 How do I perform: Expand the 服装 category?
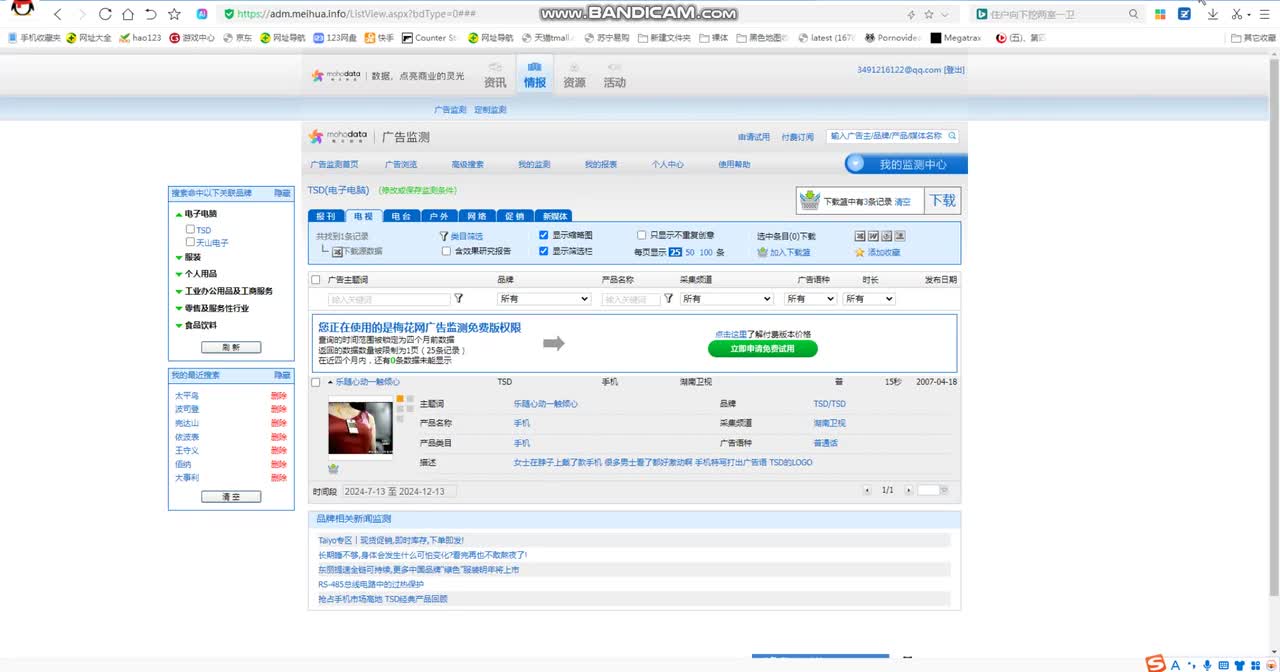[179, 257]
